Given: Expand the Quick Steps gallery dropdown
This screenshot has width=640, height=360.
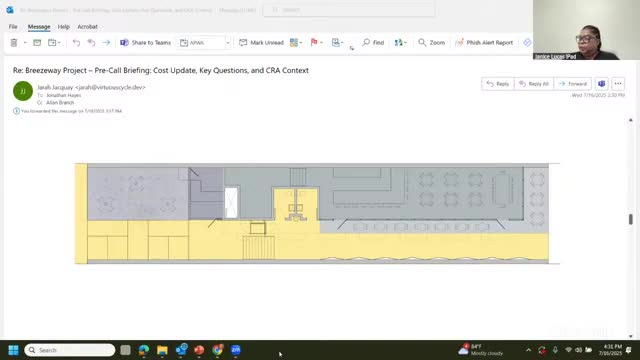Looking at the screenshot, I should click(228, 42).
